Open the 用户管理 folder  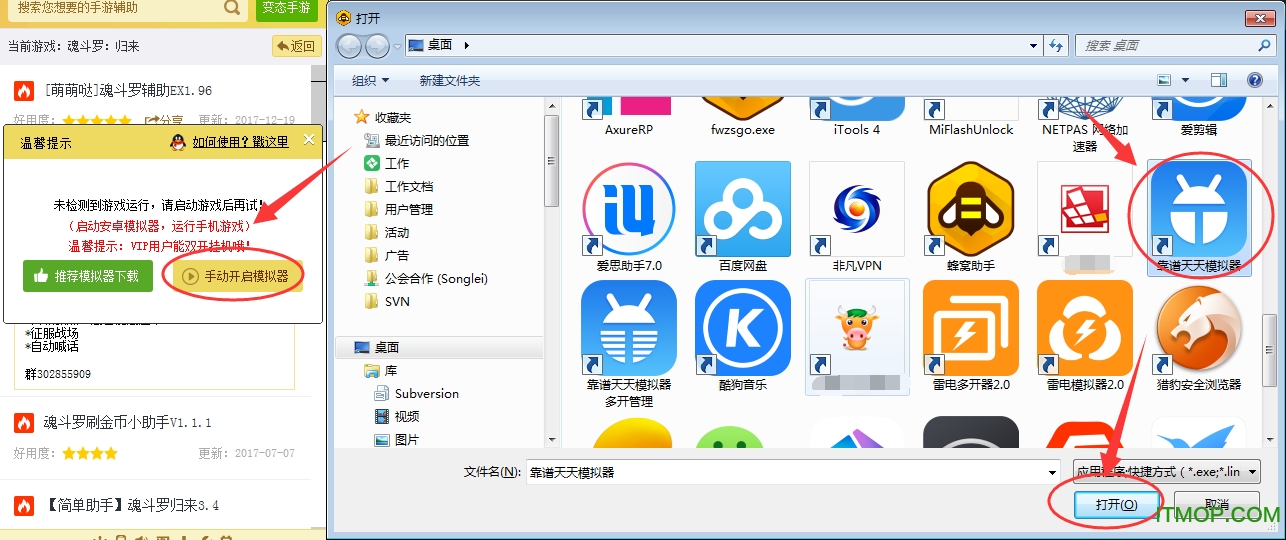398,209
